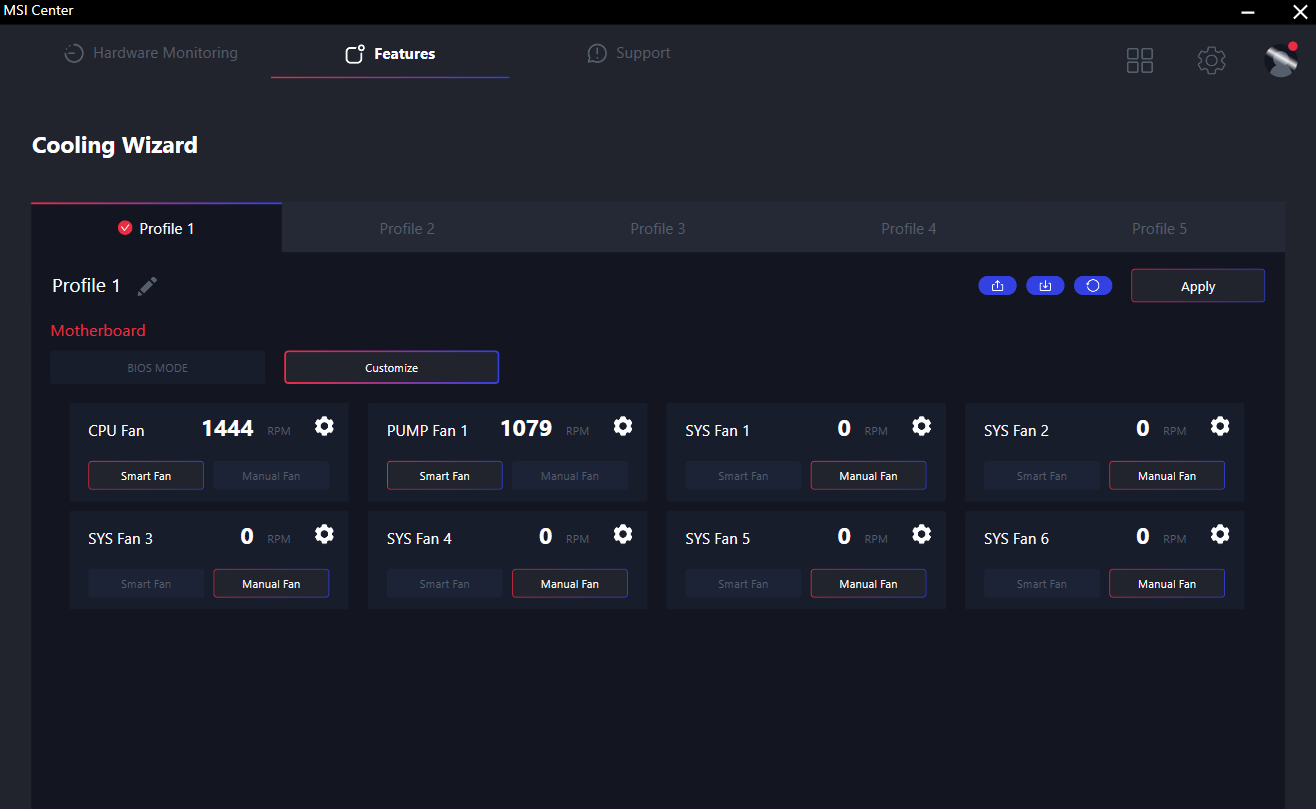Select Smart Fan for SYS Fan 3
The width and height of the screenshot is (1316, 809).
(x=146, y=584)
